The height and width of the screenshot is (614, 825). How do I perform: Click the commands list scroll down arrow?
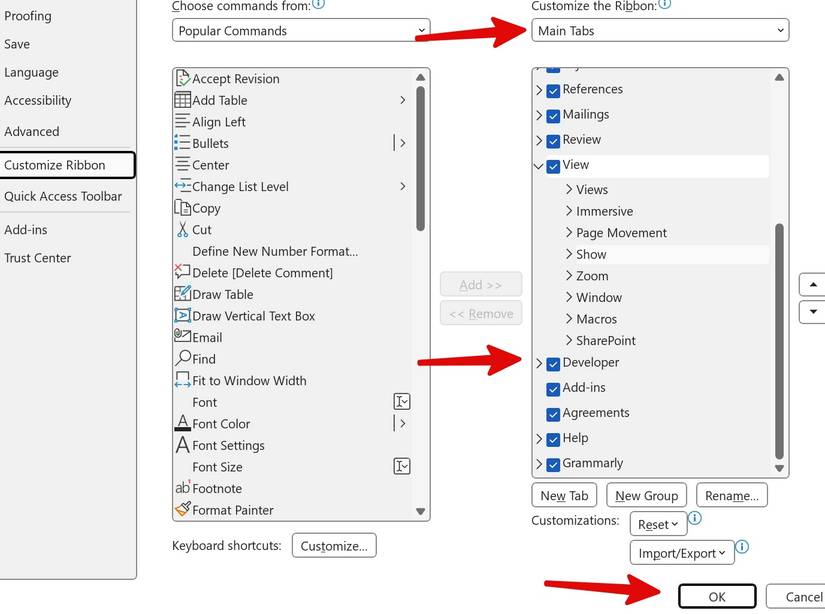pos(420,511)
